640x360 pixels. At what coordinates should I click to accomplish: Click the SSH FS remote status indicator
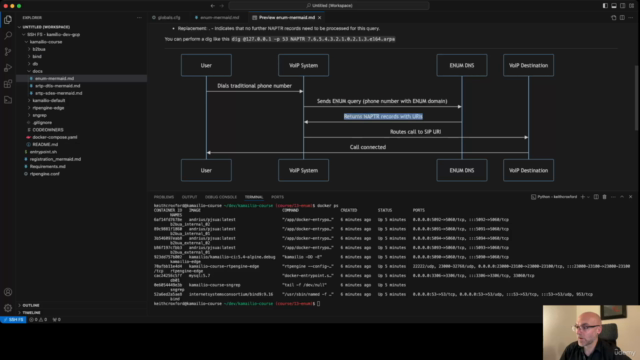point(13,320)
